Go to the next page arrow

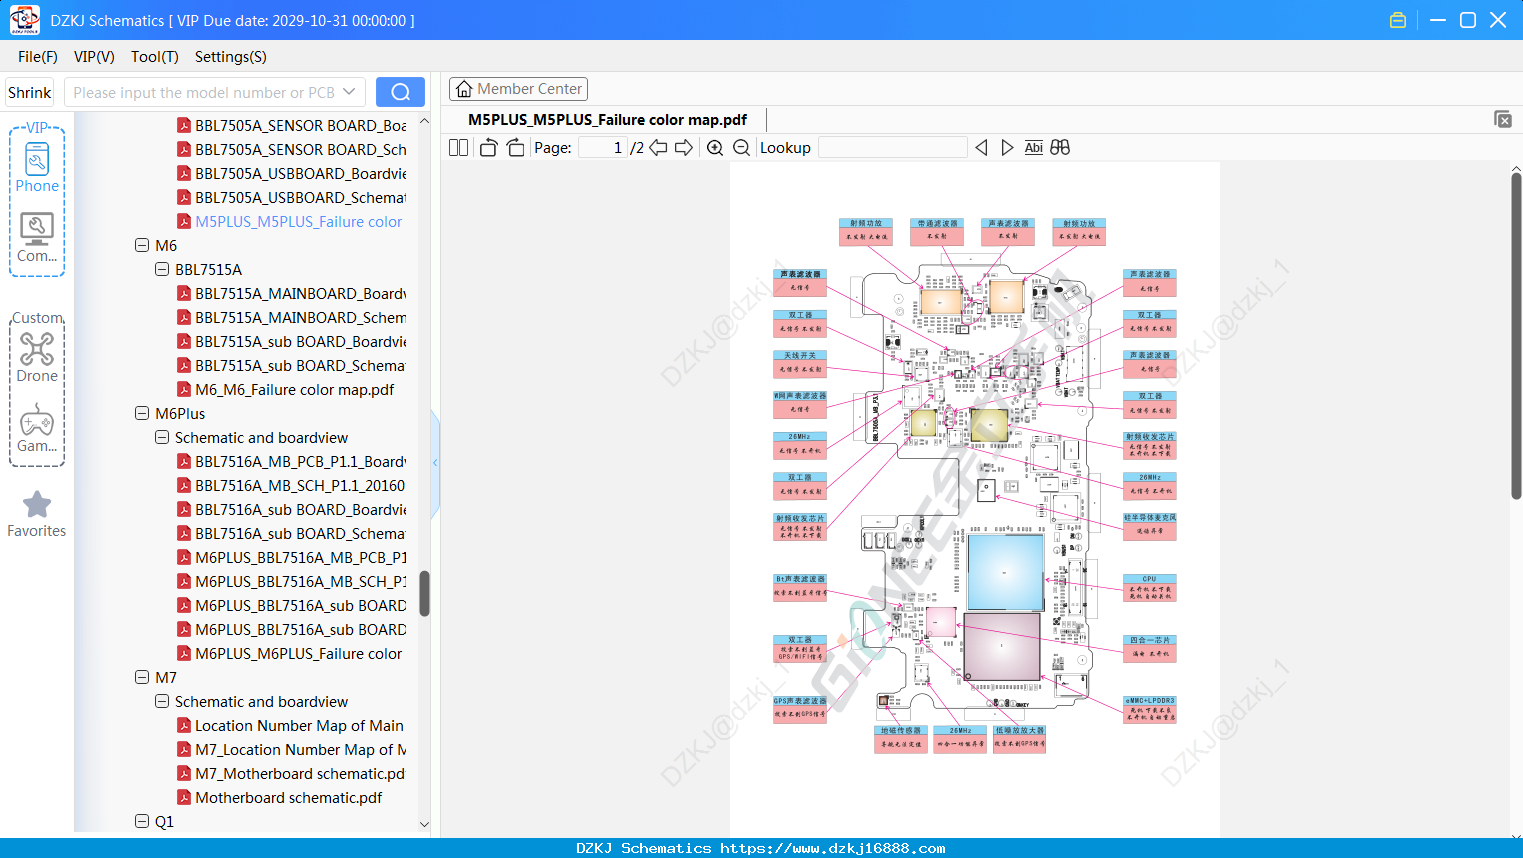point(684,148)
